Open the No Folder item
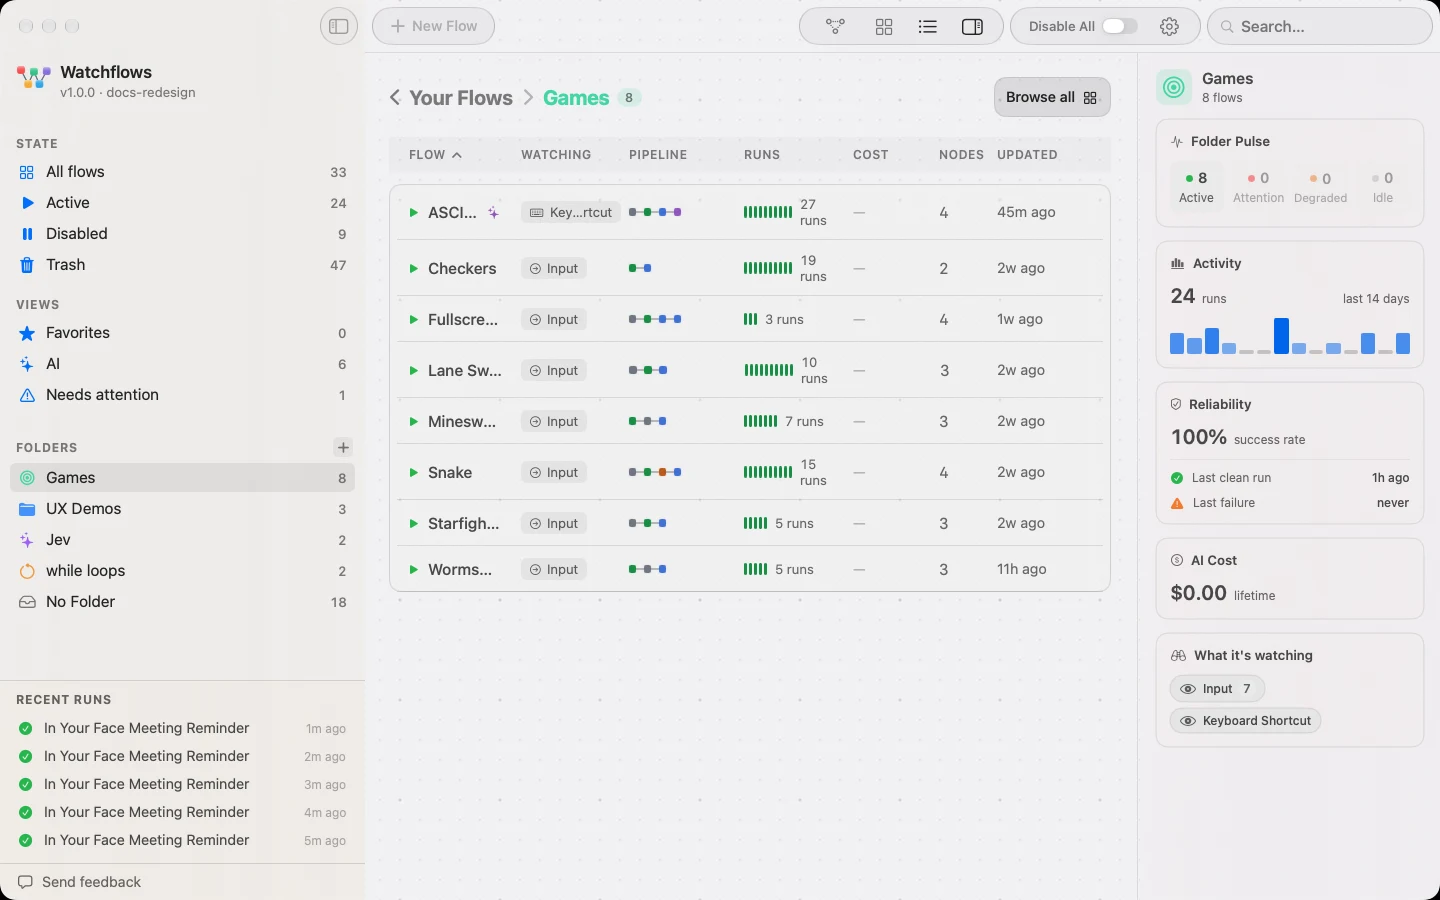Viewport: 1440px width, 900px height. [x=182, y=602]
